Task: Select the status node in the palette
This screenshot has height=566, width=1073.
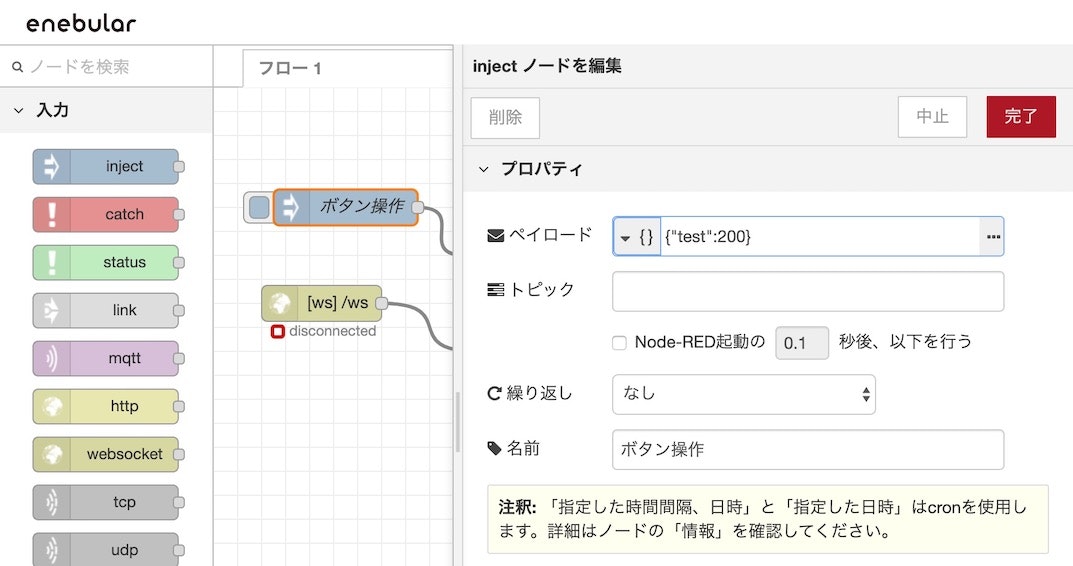Action: (105, 262)
